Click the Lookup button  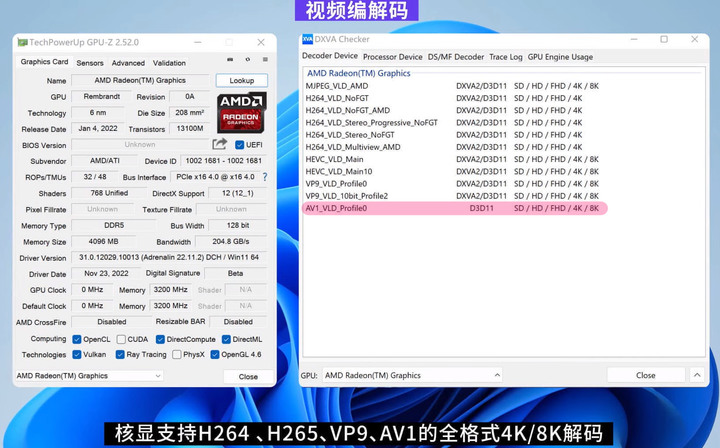(x=242, y=80)
